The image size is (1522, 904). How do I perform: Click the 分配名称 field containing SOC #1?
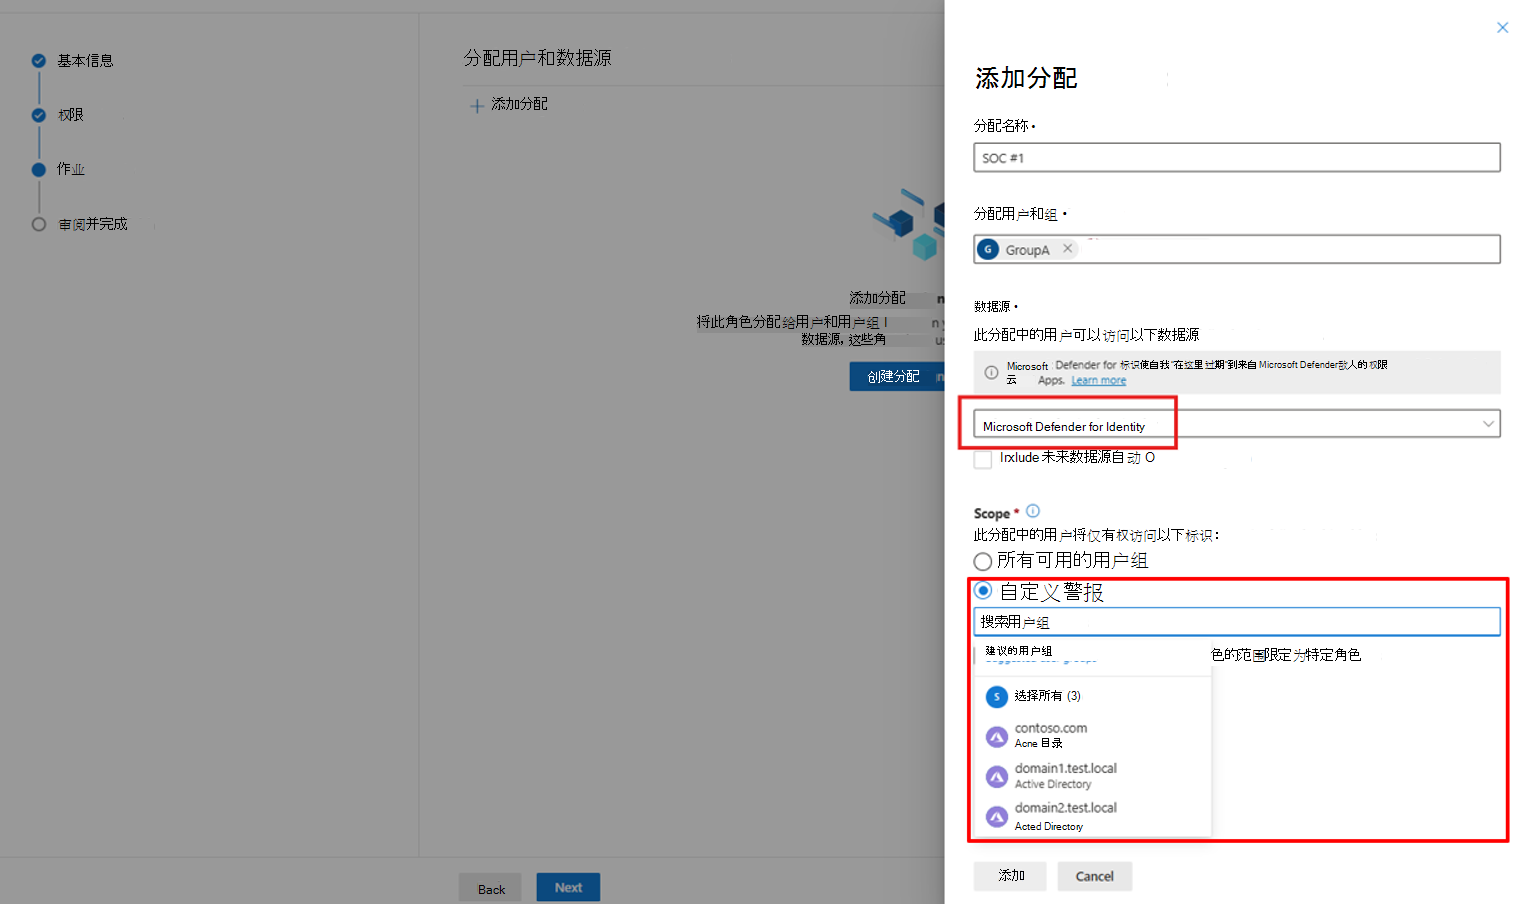click(1236, 158)
